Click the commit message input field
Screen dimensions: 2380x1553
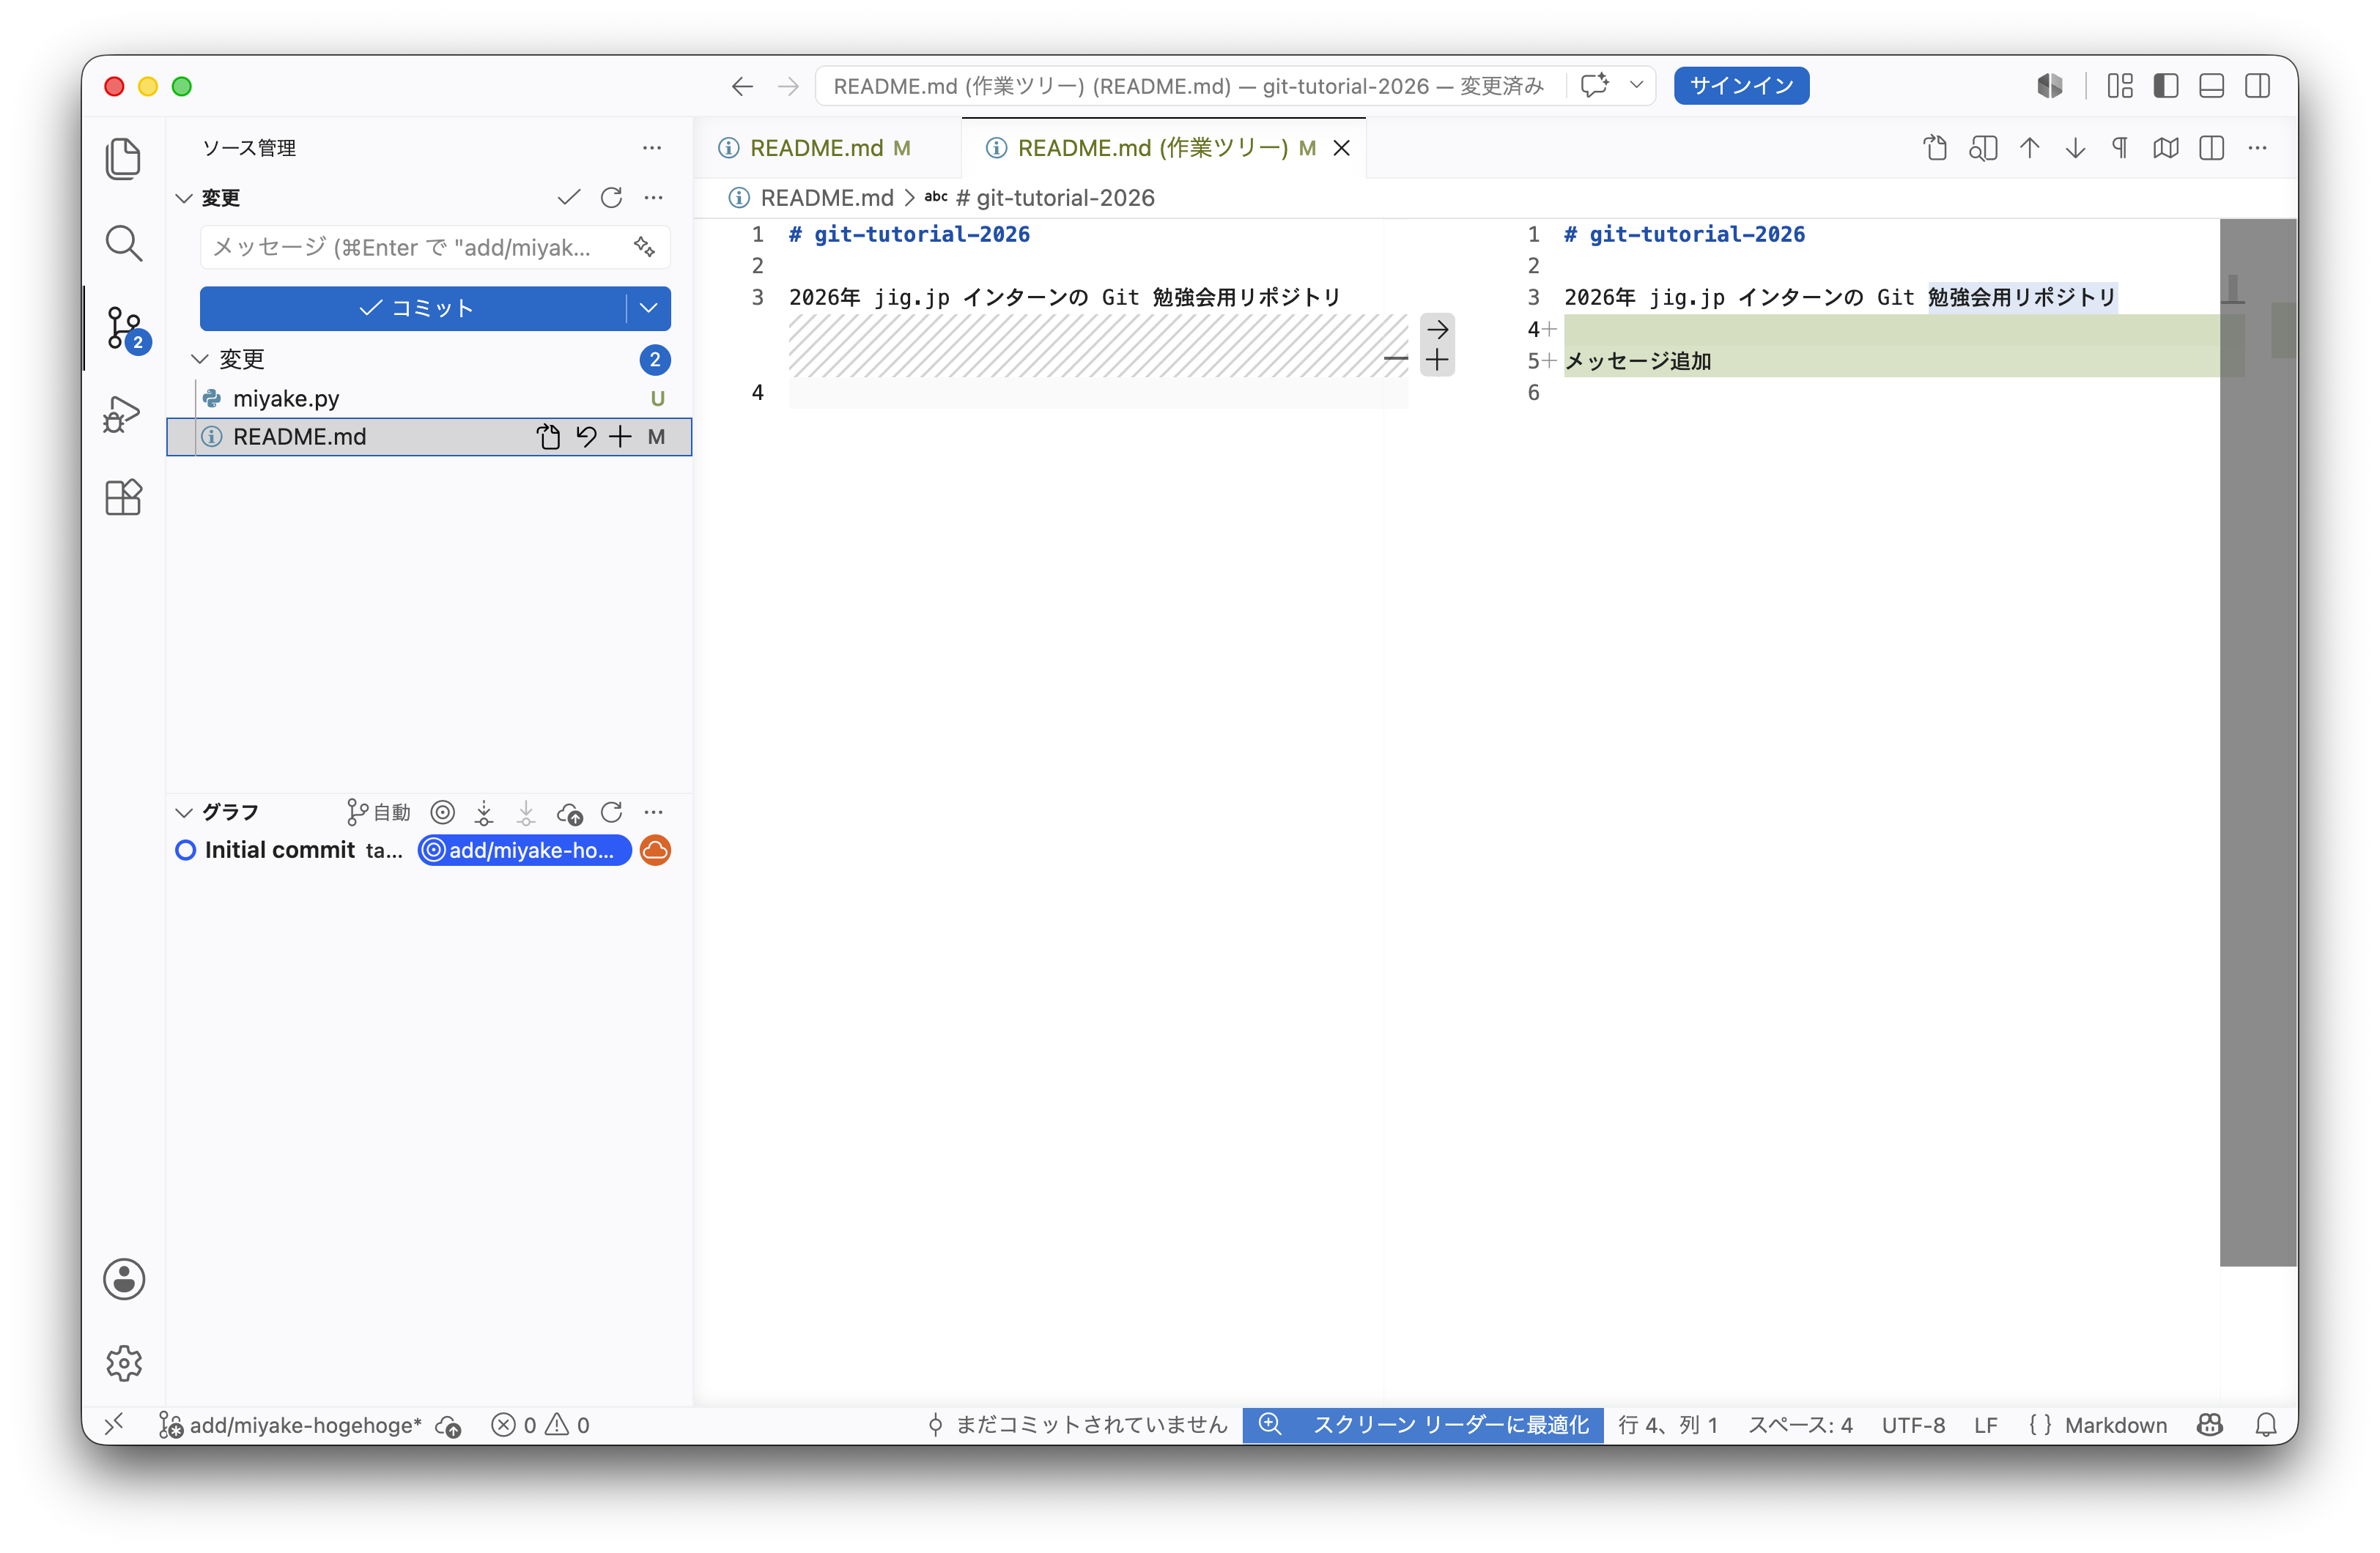[x=435, y=247]
